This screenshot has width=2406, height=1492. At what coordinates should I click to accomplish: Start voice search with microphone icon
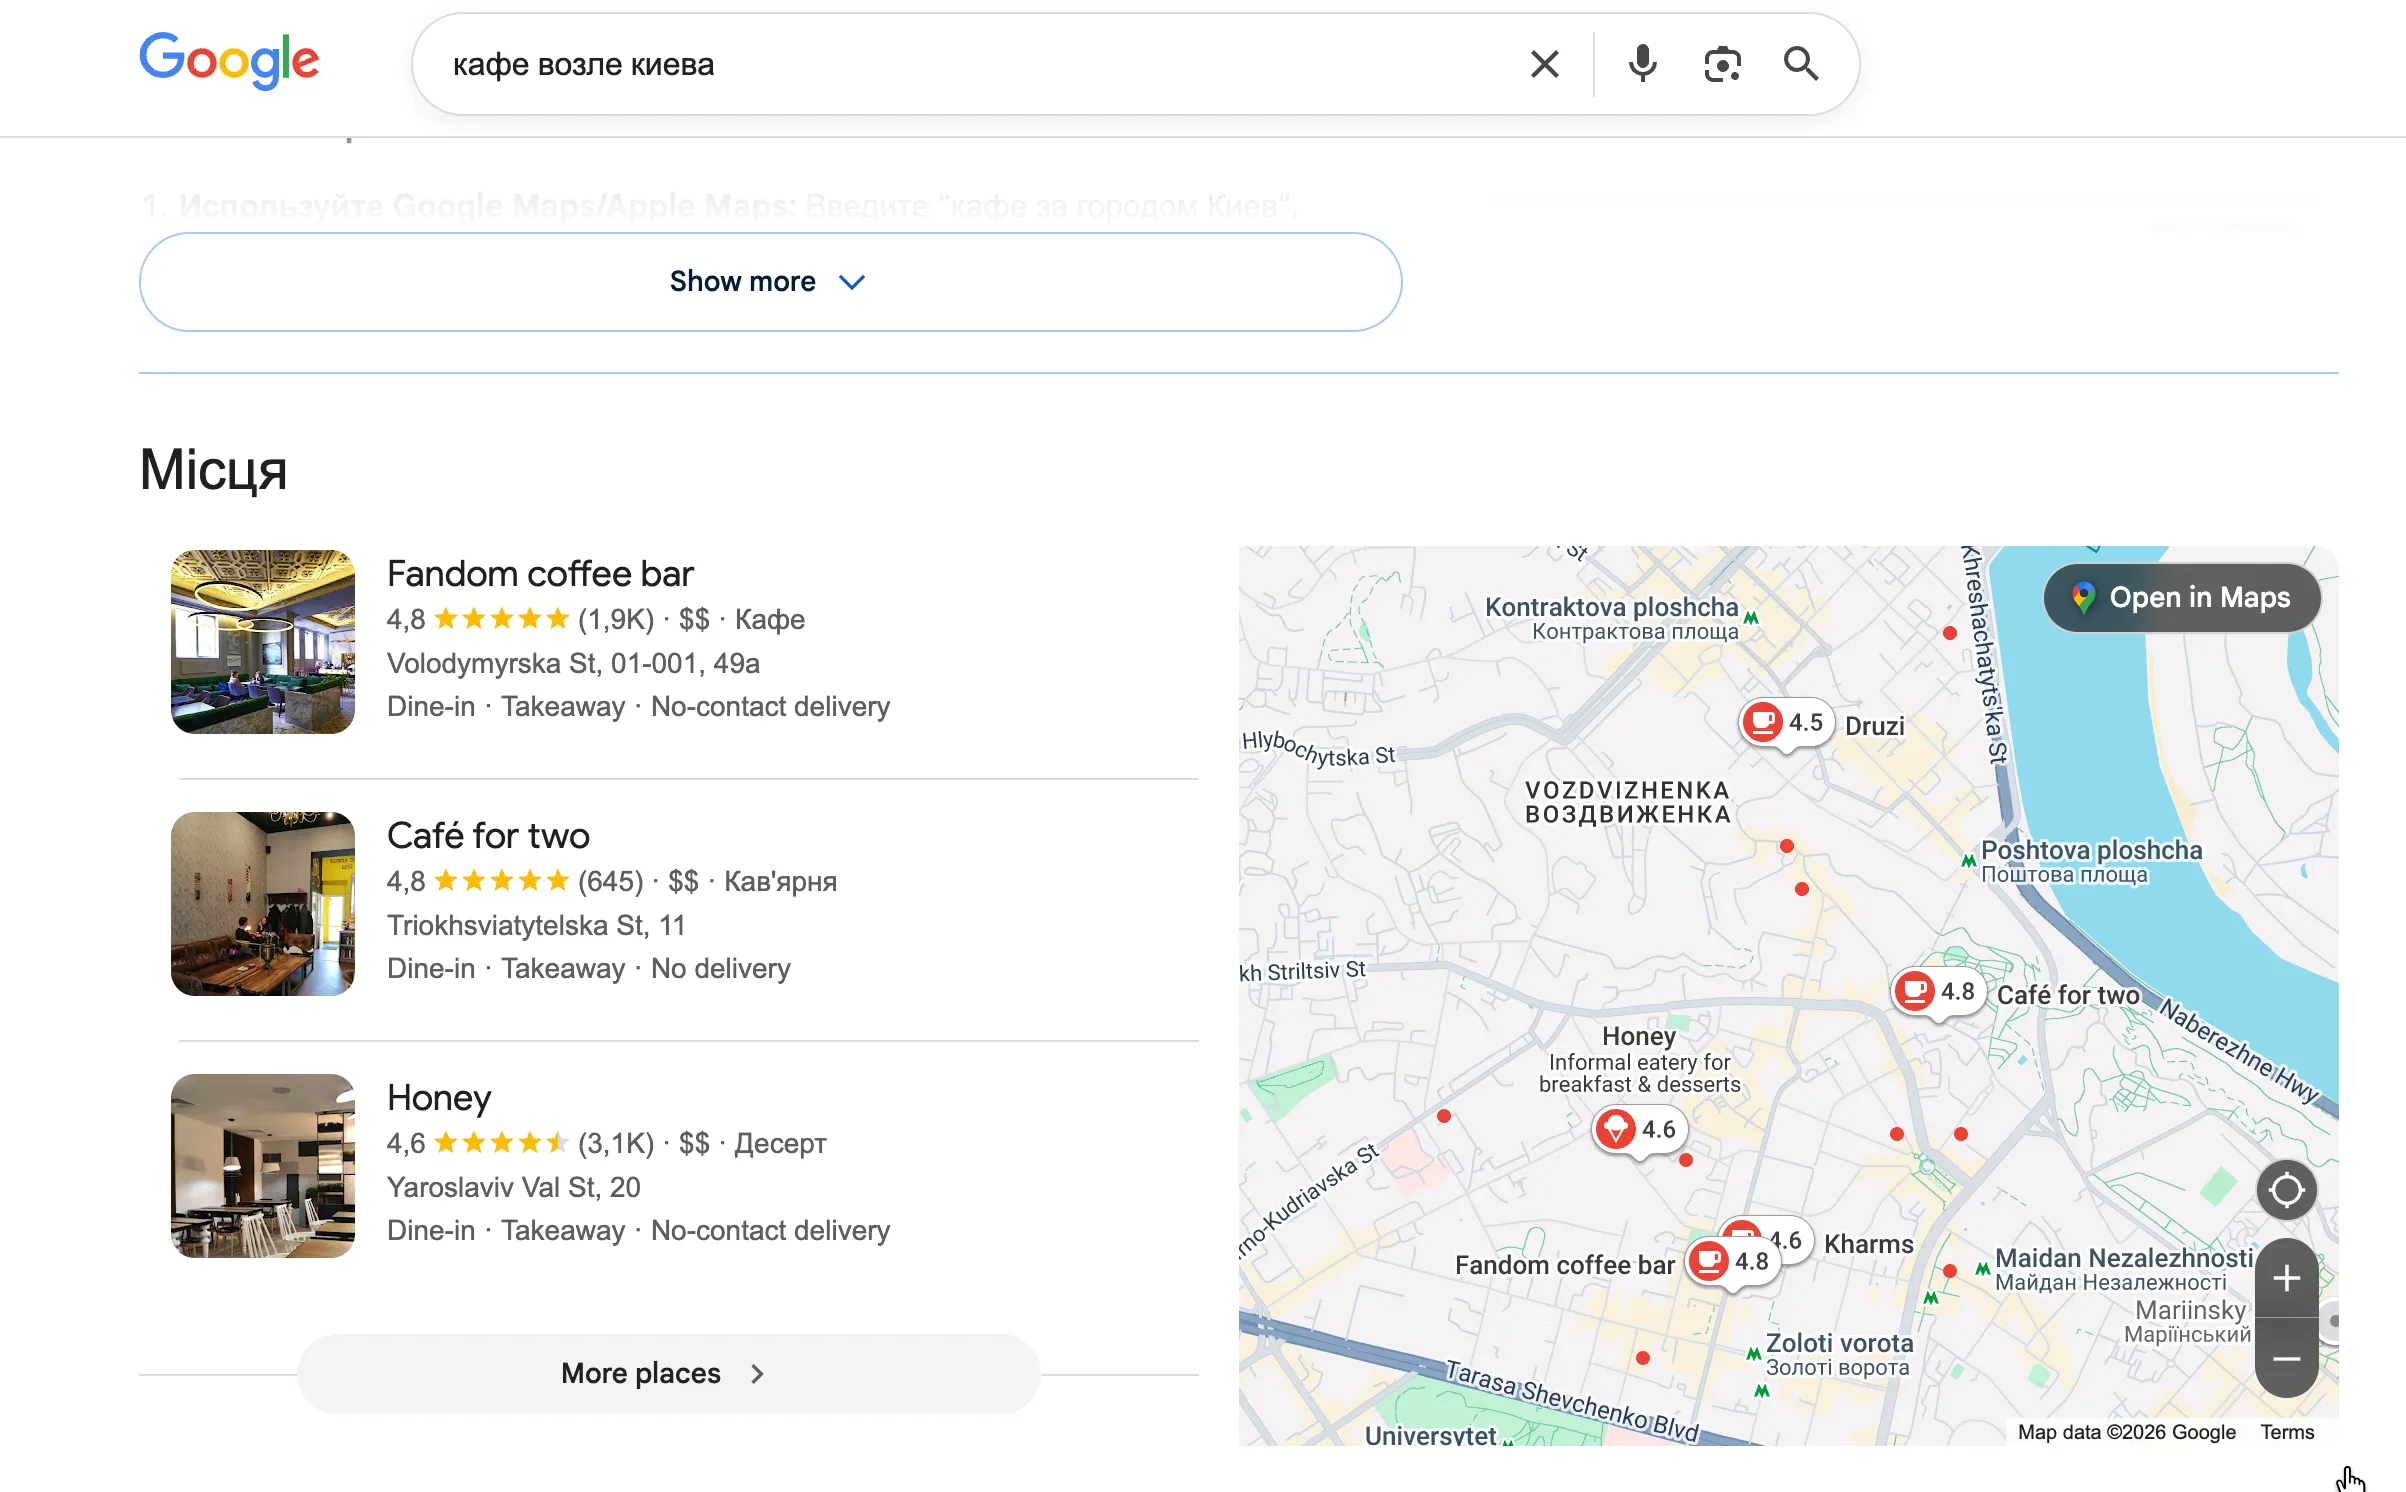point(1642,64)
